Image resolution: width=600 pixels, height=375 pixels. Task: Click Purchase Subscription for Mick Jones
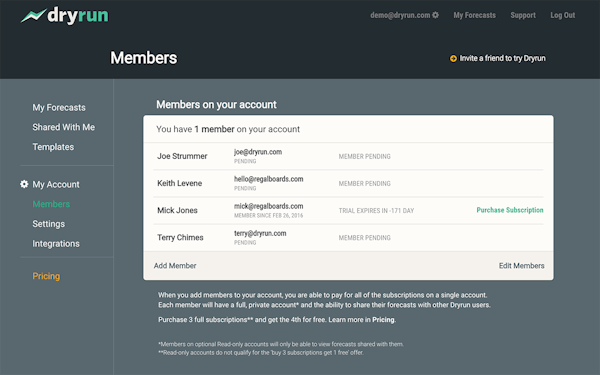click(x=510, y=210)
